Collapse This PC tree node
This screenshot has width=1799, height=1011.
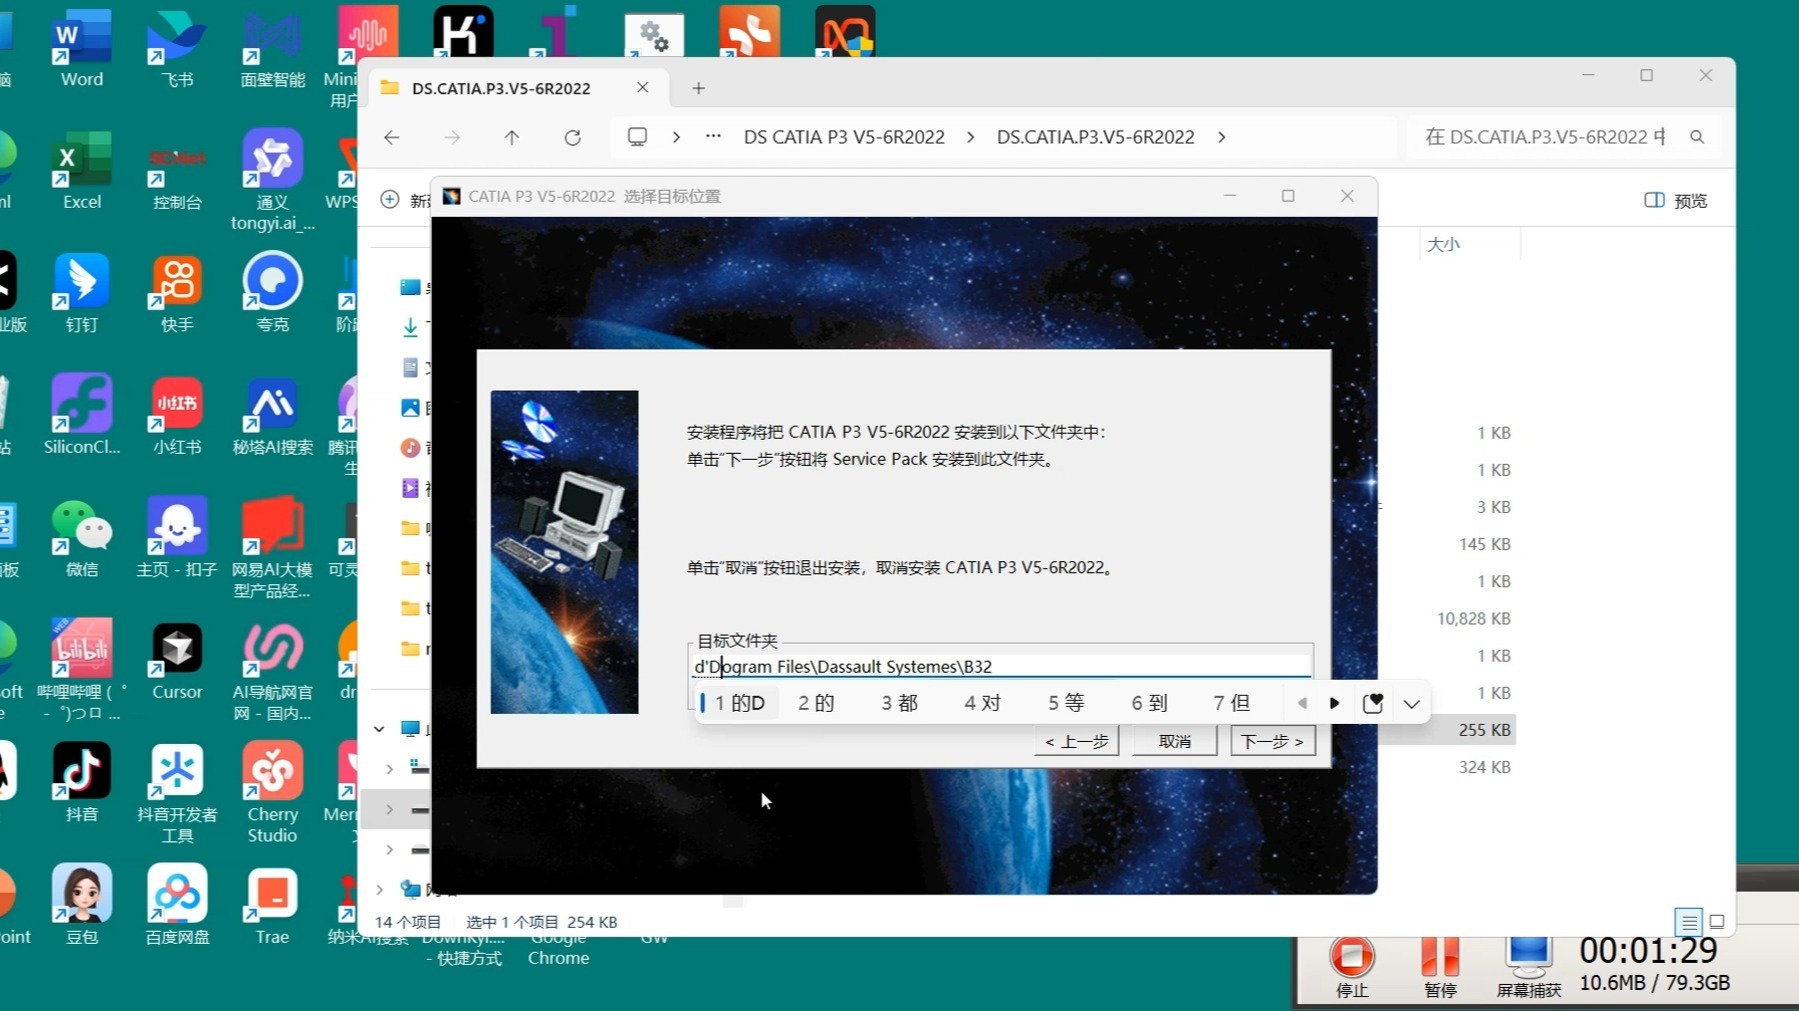pos(379,729)
